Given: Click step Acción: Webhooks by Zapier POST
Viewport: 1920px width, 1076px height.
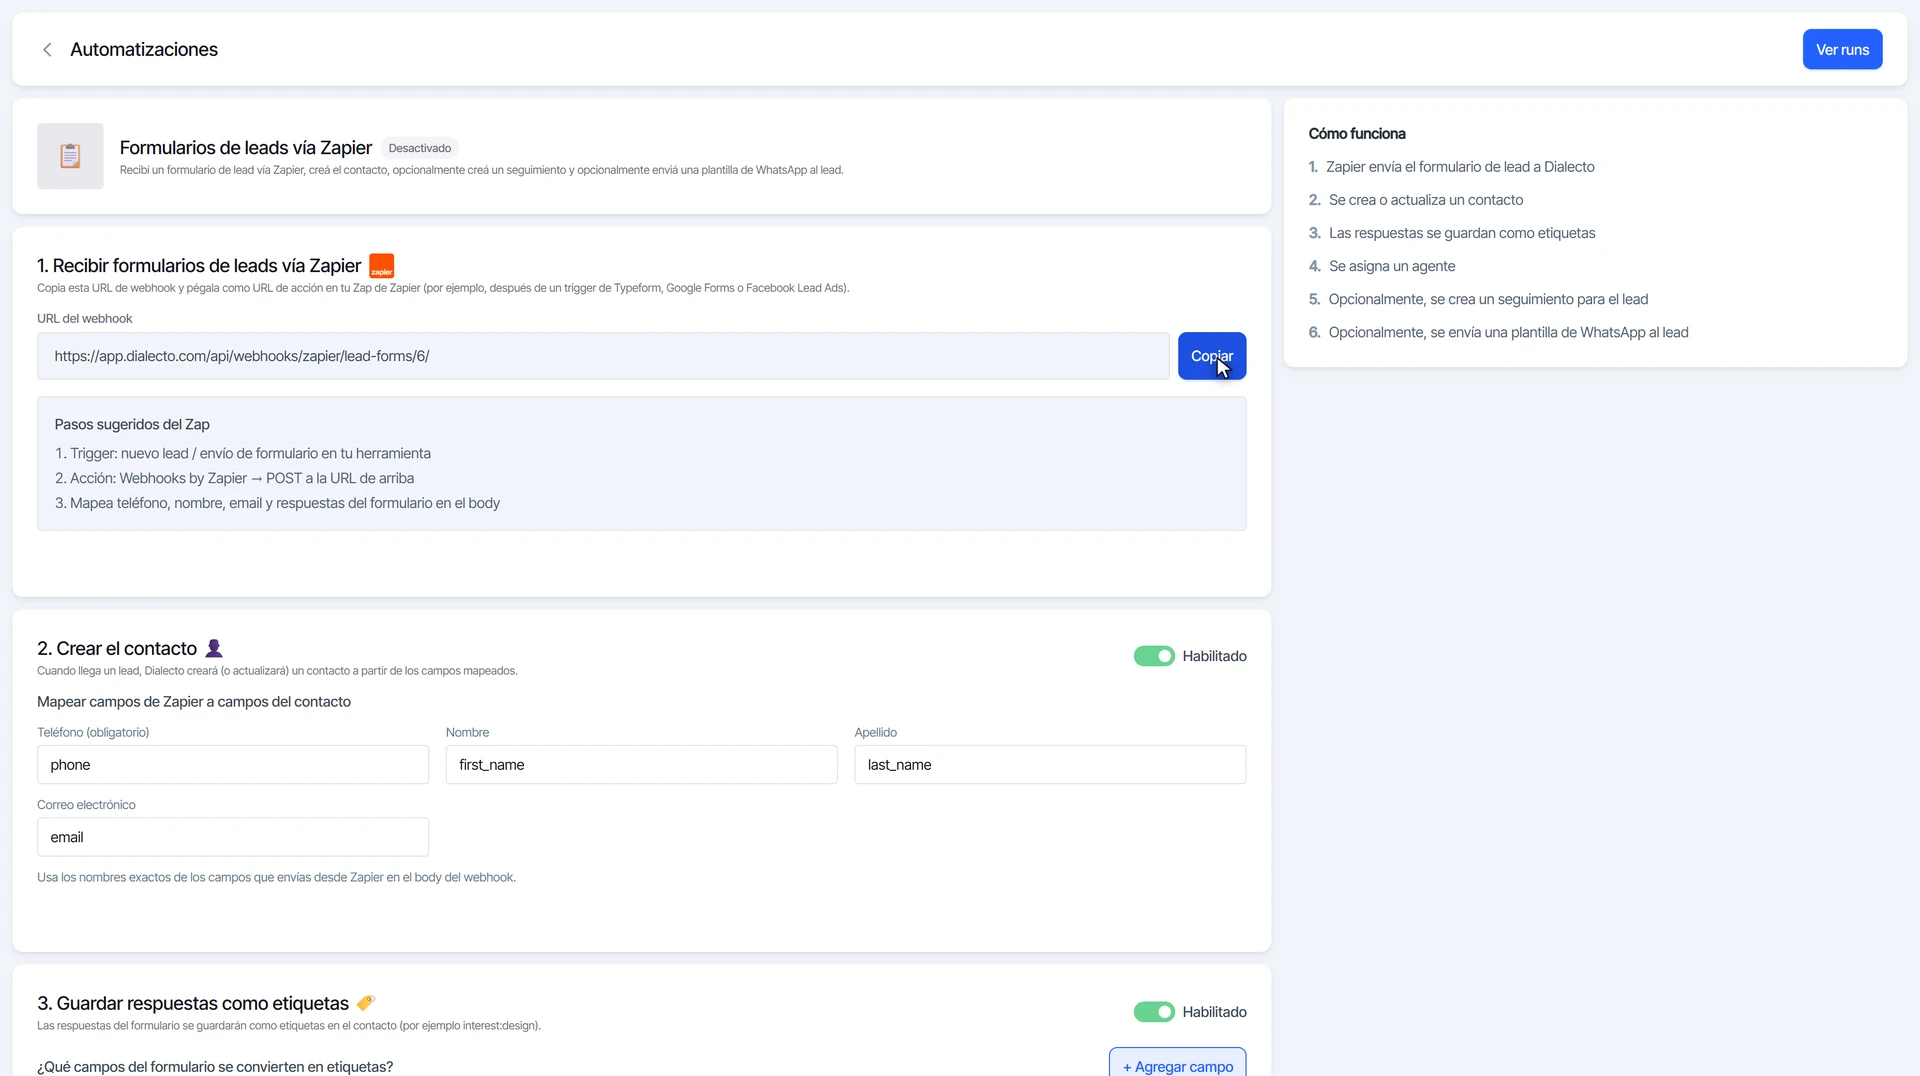Looking at the screenshot, I should point(235,479).
